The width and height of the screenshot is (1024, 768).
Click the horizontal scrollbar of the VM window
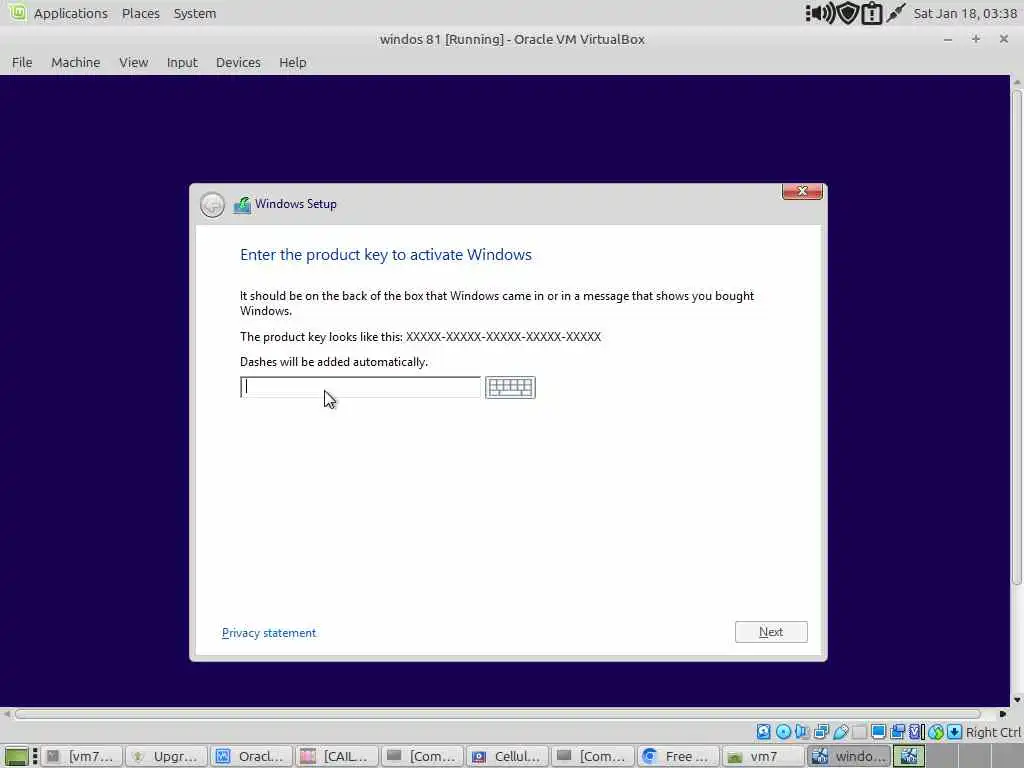498,714
